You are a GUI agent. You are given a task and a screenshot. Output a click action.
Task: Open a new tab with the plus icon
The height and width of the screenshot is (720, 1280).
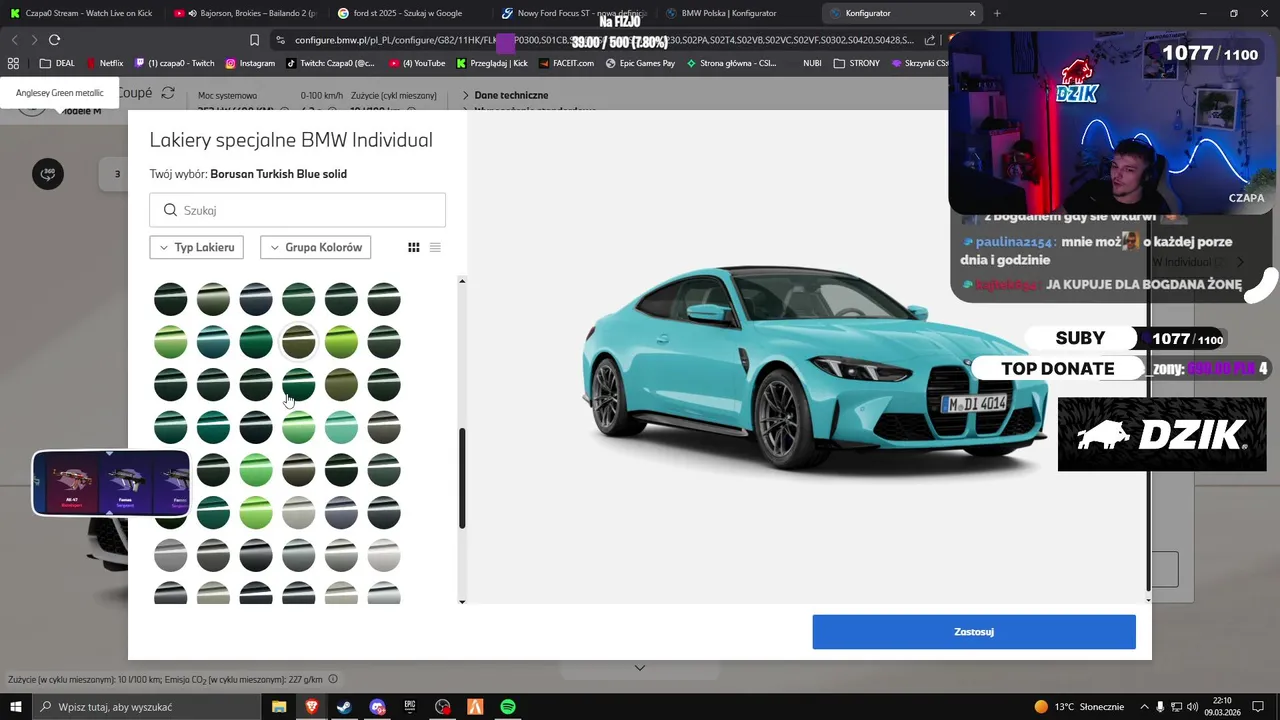[x=997, y=13]
